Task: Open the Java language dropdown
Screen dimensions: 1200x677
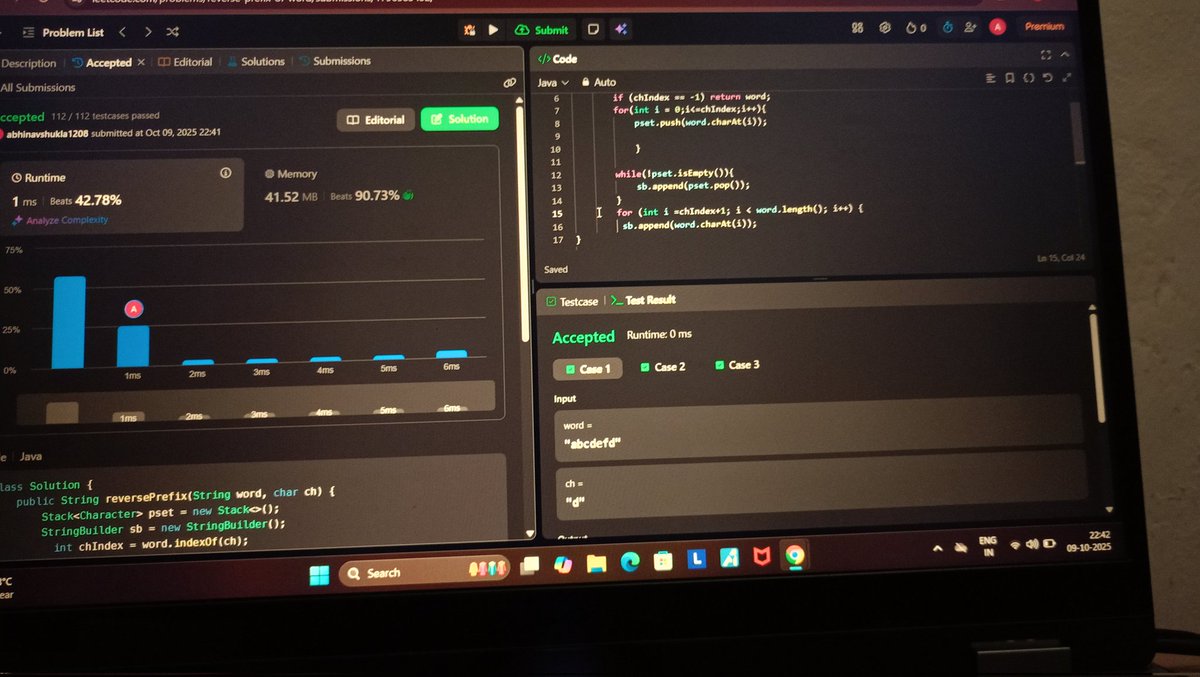Action: pyautogui.click(x=553, y=82)
